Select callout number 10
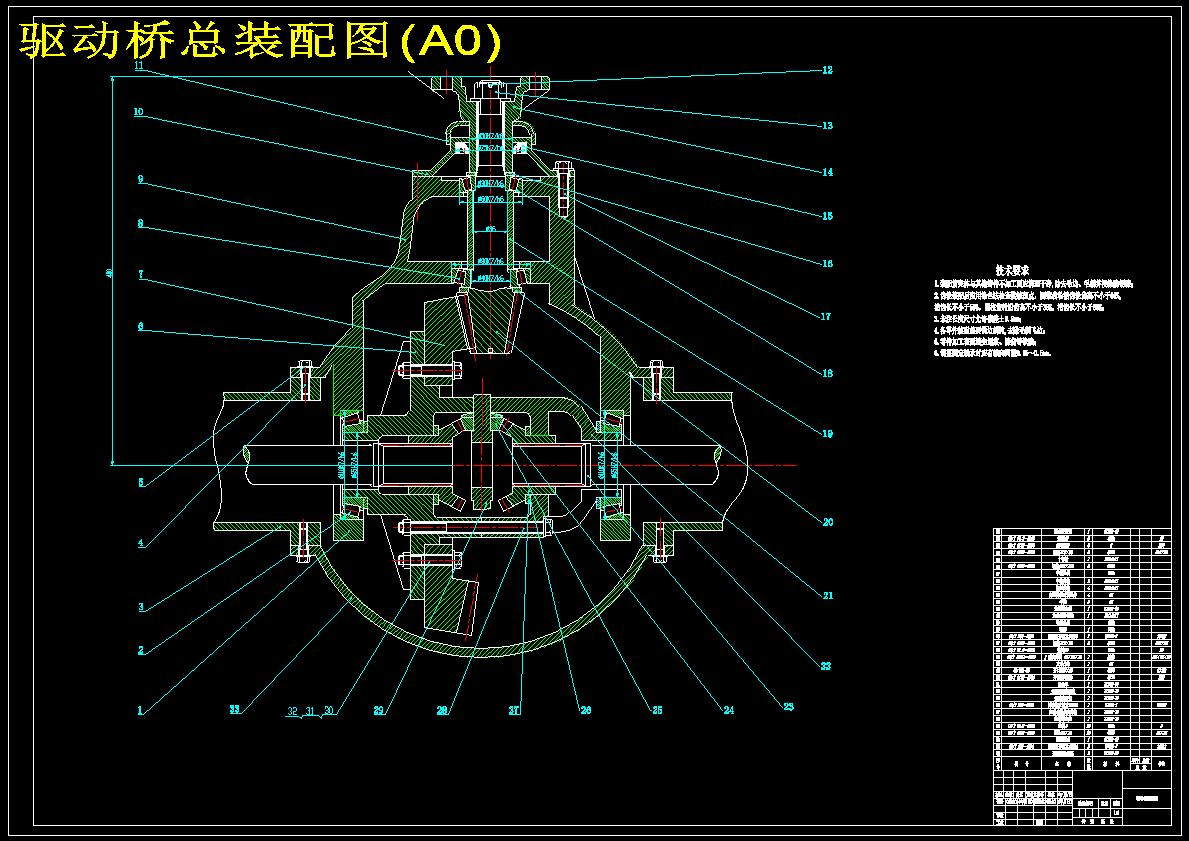This screenshot has height=841, width=1189. [138, 111]
